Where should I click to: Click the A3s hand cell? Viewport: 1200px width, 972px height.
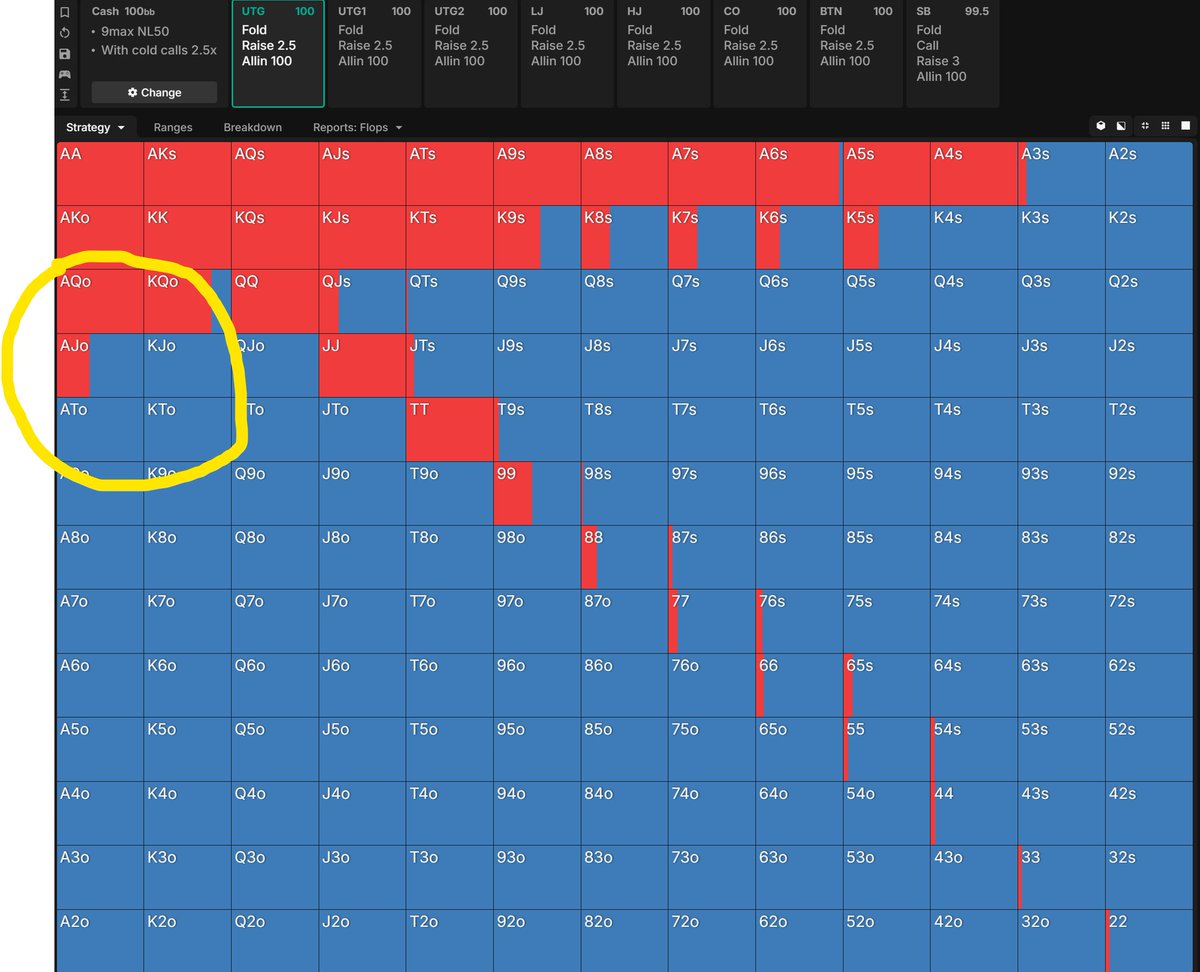pos(1062,174)
